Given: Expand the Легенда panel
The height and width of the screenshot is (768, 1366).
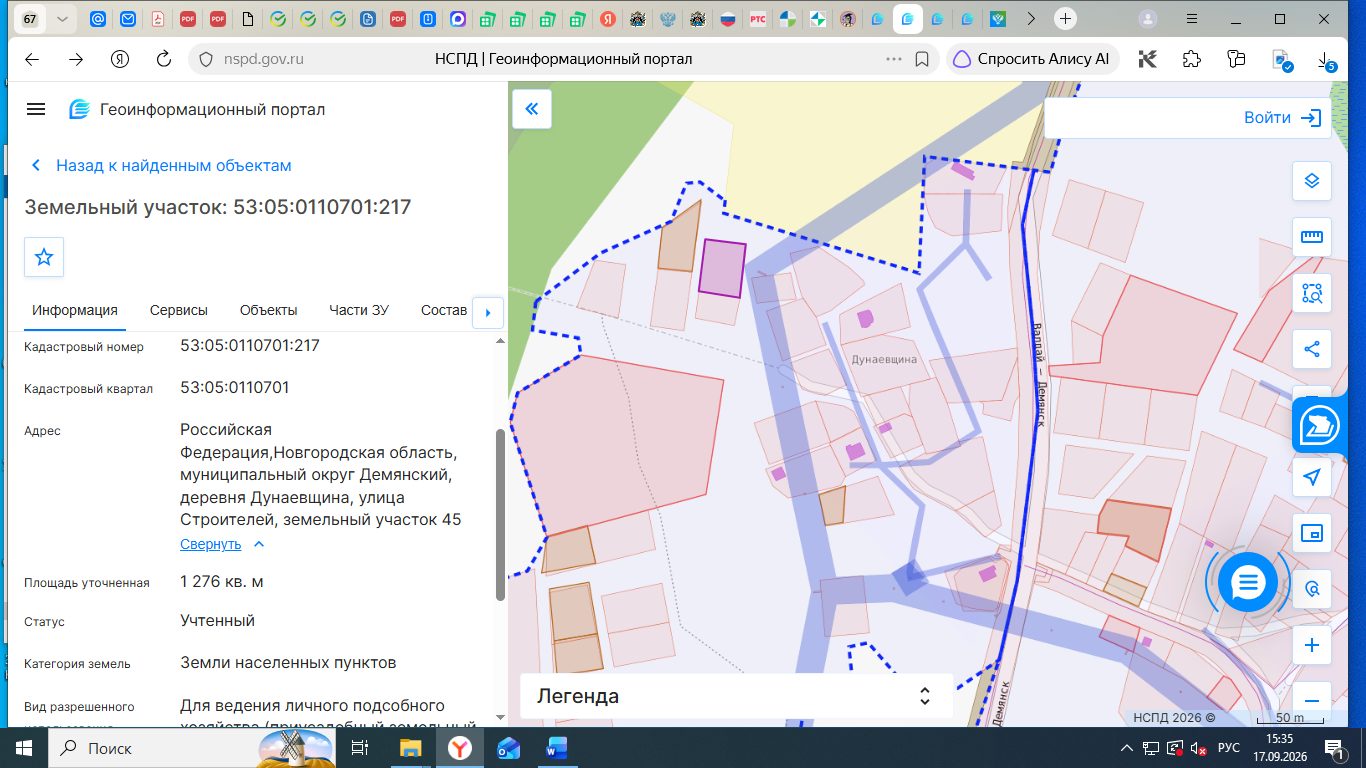Looking at the screenshot, I should point(737,696).
